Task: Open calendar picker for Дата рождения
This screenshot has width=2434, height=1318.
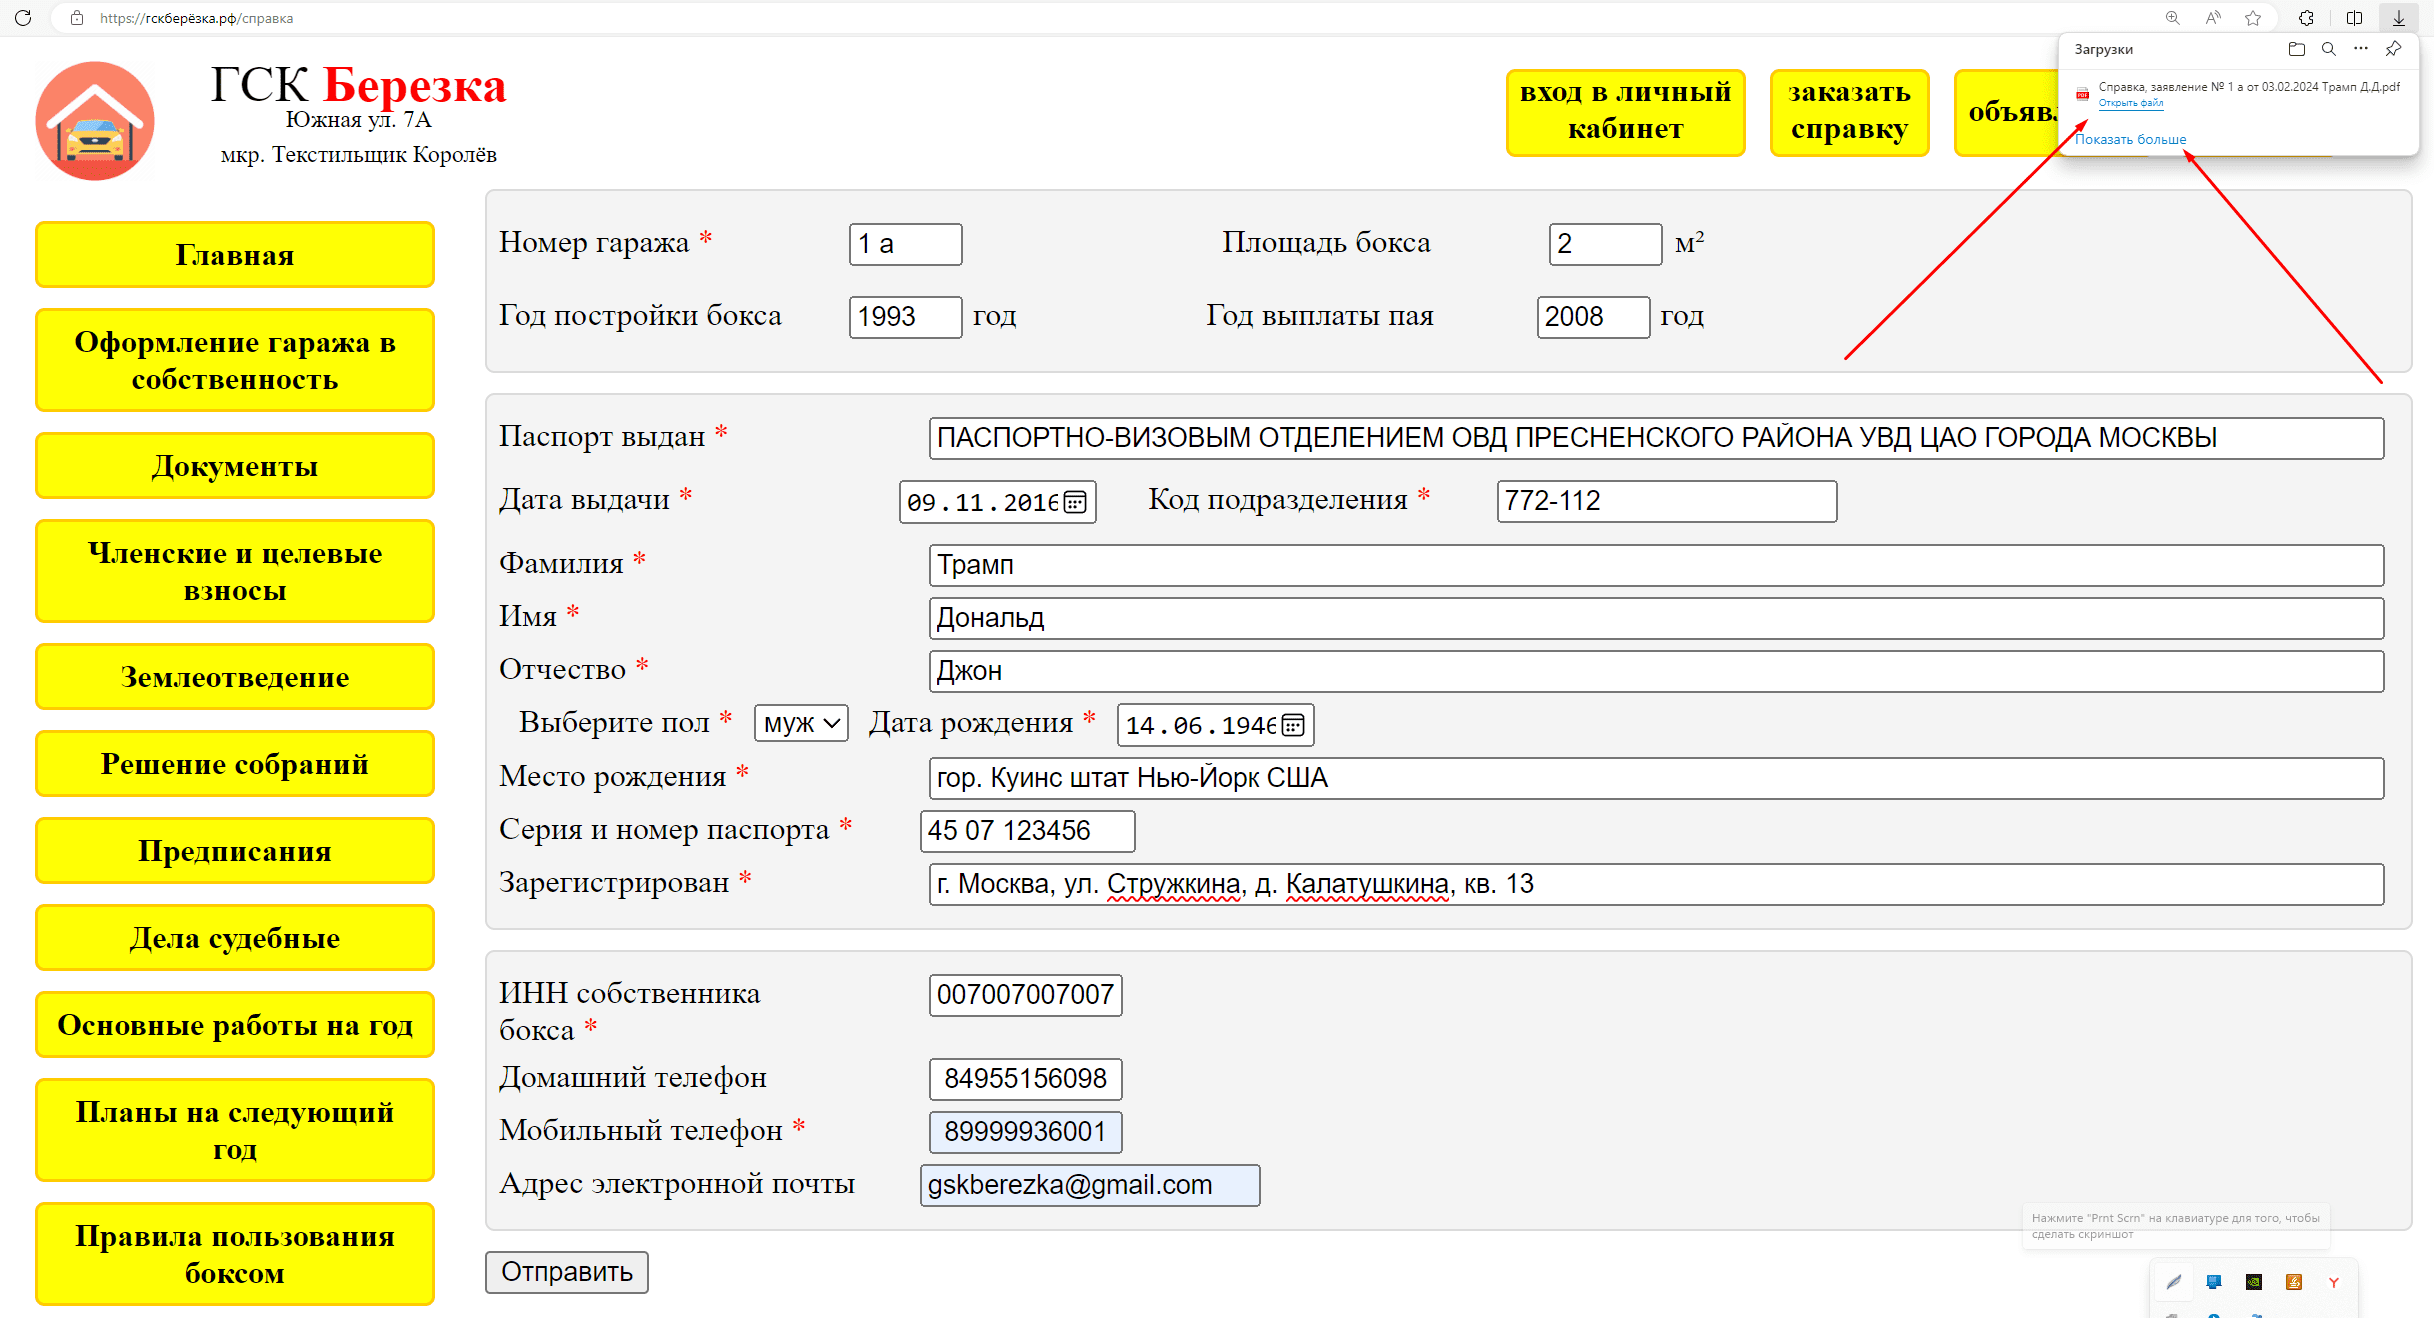Action: click(1293, 725)
